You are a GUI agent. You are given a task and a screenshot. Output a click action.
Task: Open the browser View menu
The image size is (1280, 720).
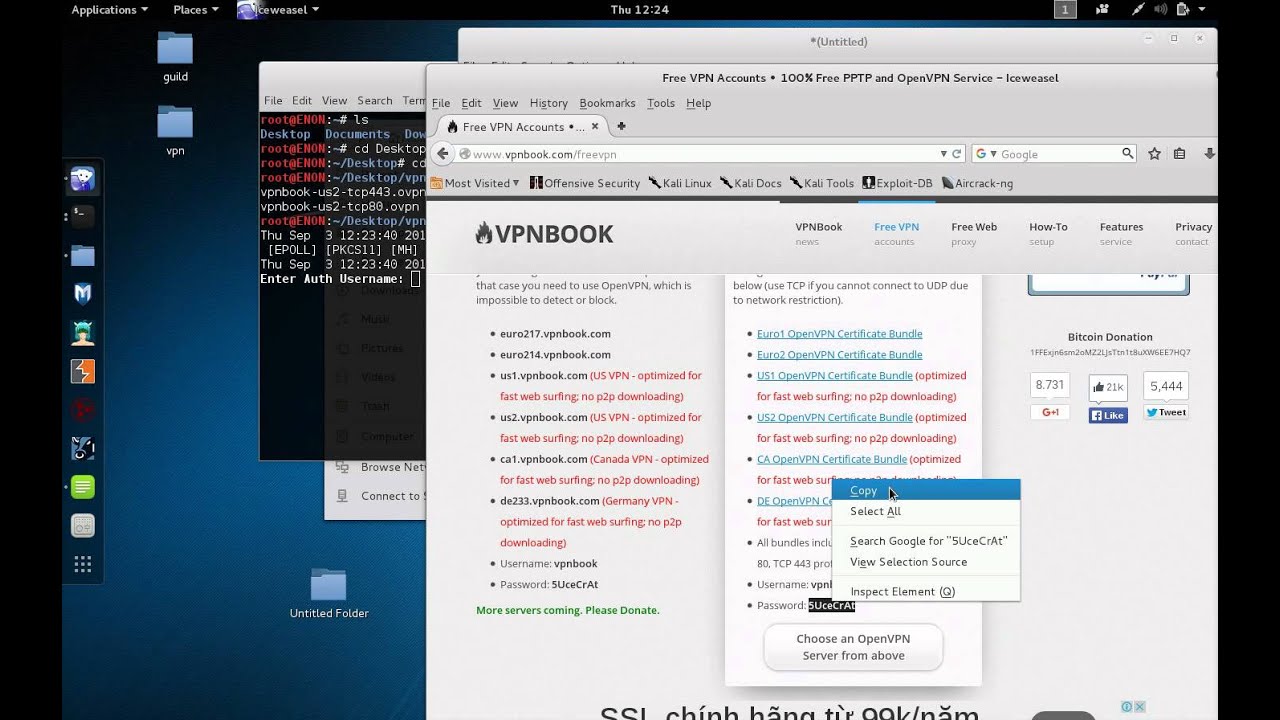point(506,103)
